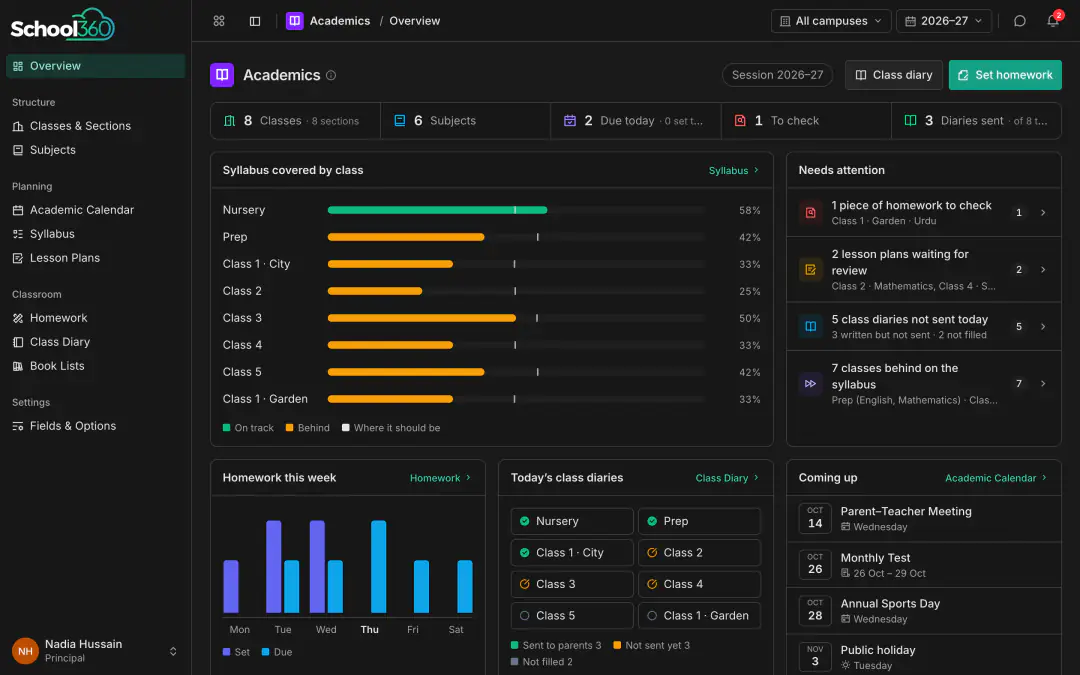Go to Classes & Sections
Viewport: 1080px width, 675px height.
coord(96,126)
